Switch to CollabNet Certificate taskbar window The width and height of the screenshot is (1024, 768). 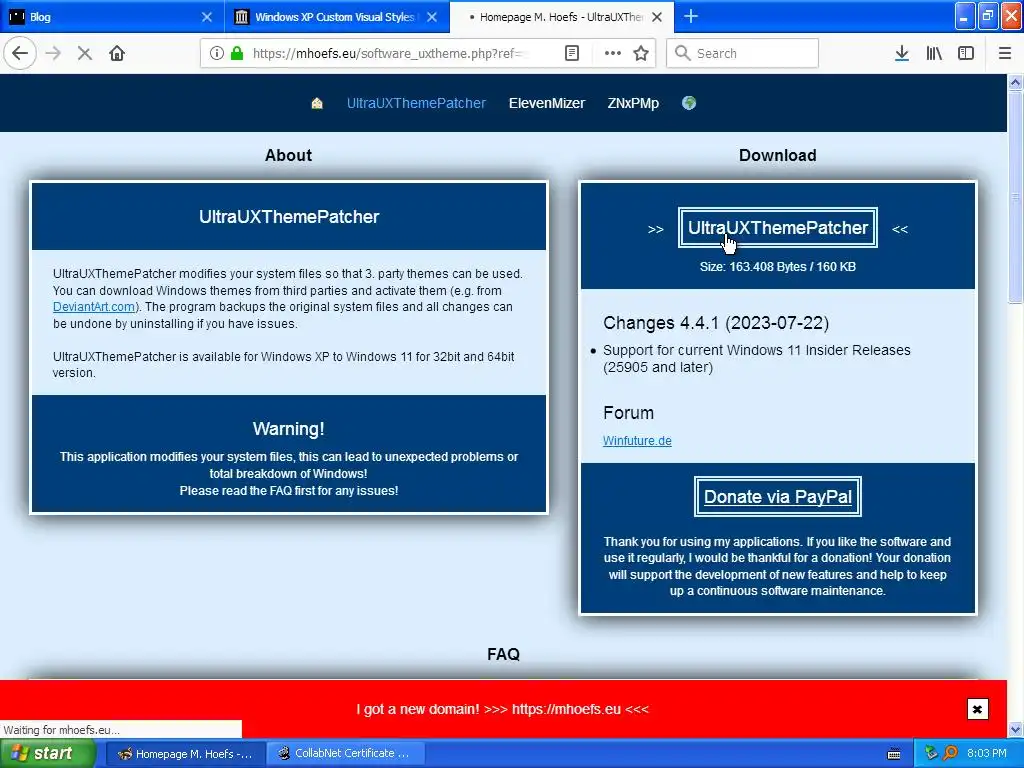pyautogui.click(x=346, y=754)
